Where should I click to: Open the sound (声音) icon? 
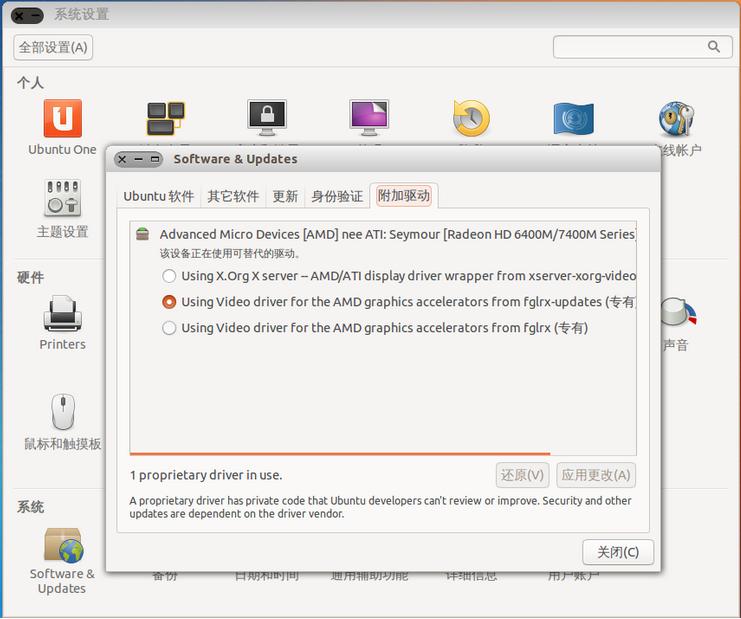tap(679, 314)
